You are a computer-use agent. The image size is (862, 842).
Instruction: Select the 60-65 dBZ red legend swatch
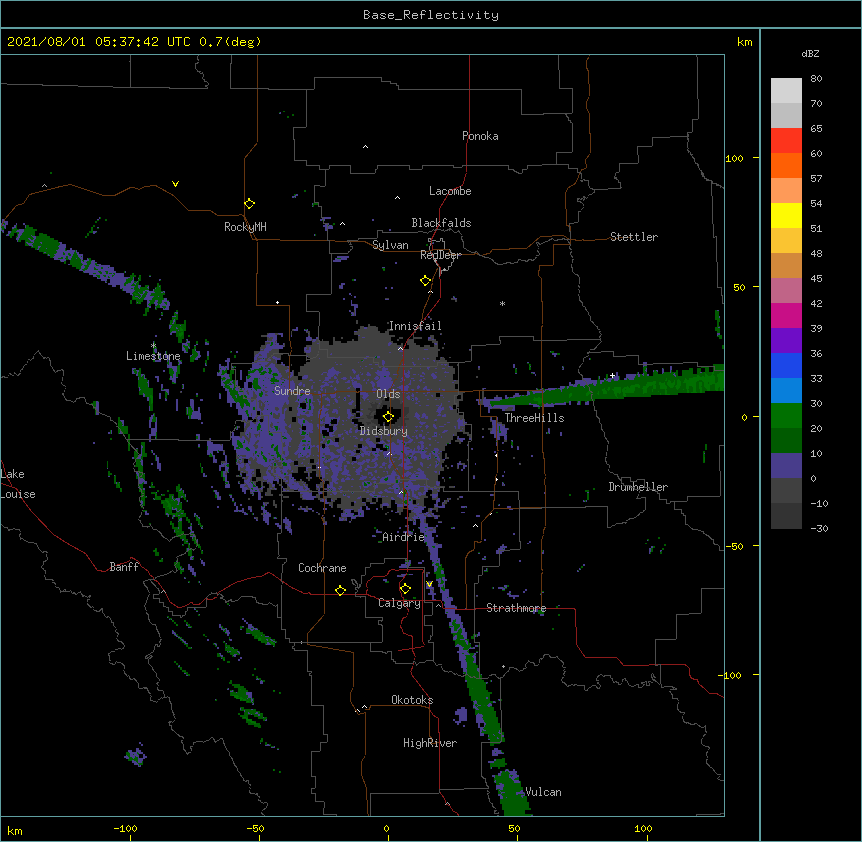coord(786,141)
